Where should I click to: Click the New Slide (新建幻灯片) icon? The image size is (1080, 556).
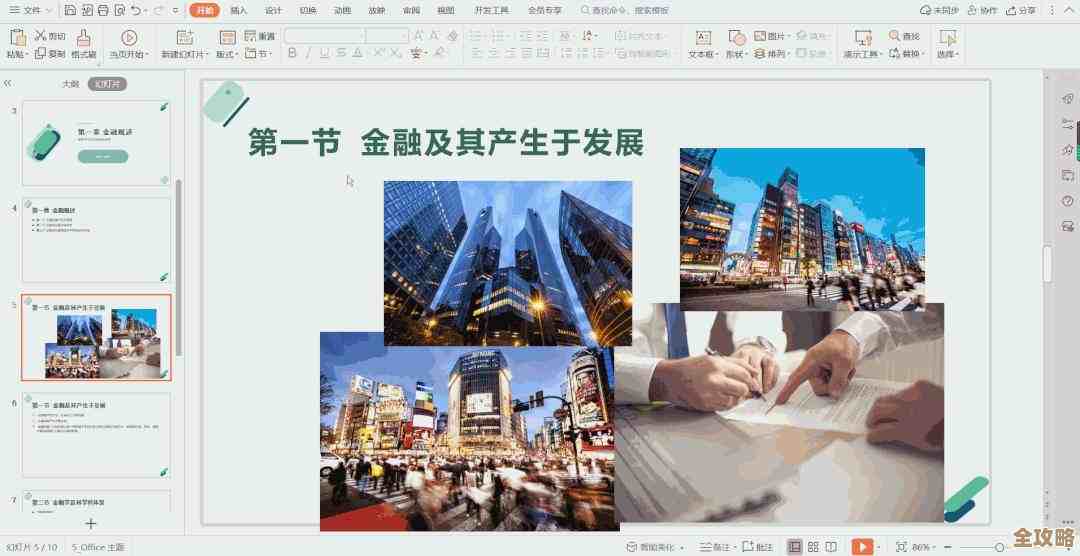[x=184, y=37]
